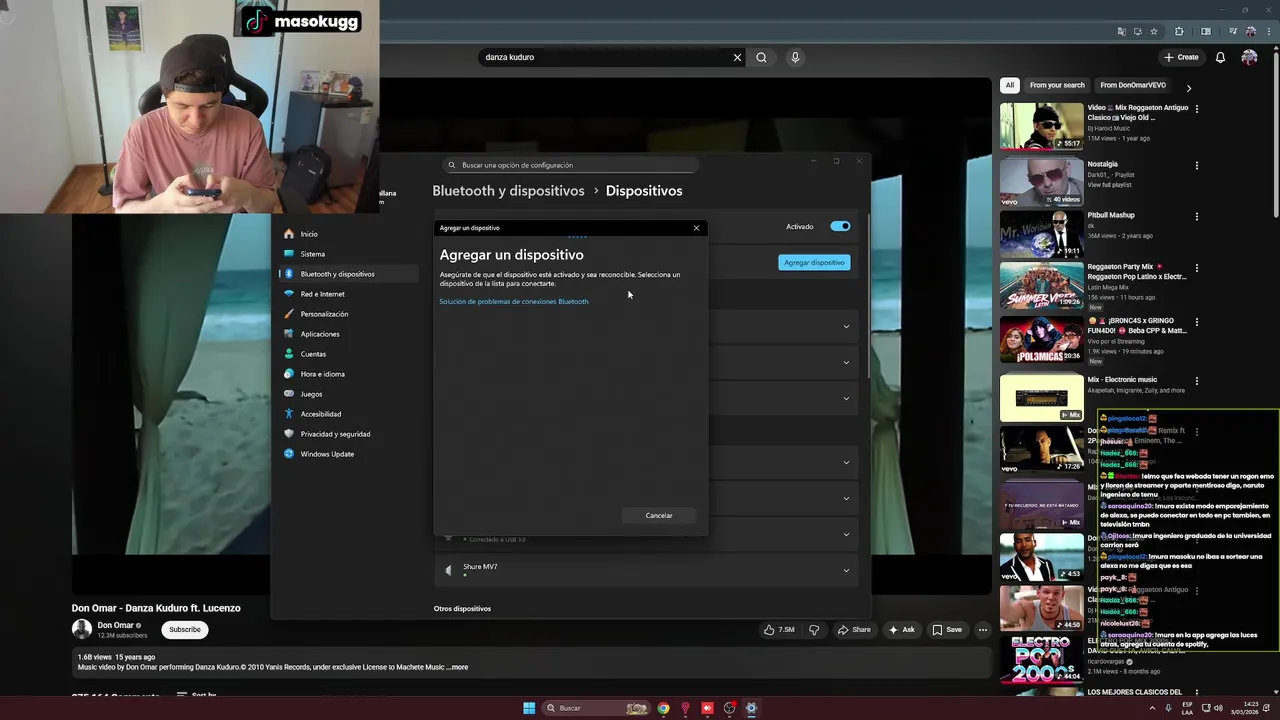Expand the Shure MV7 device row
The image size is (1280, 720).
[x=846, y=570]
